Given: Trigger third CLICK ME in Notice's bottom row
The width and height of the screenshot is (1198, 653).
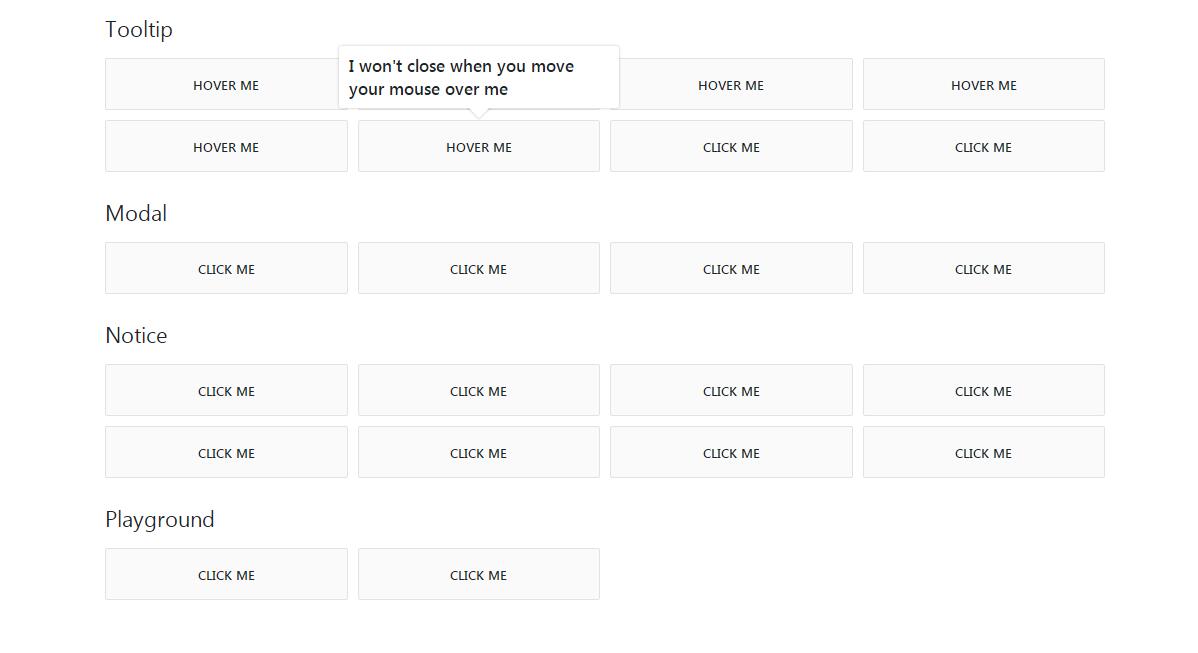Looking at the screenshot, I should coord(731,453).
